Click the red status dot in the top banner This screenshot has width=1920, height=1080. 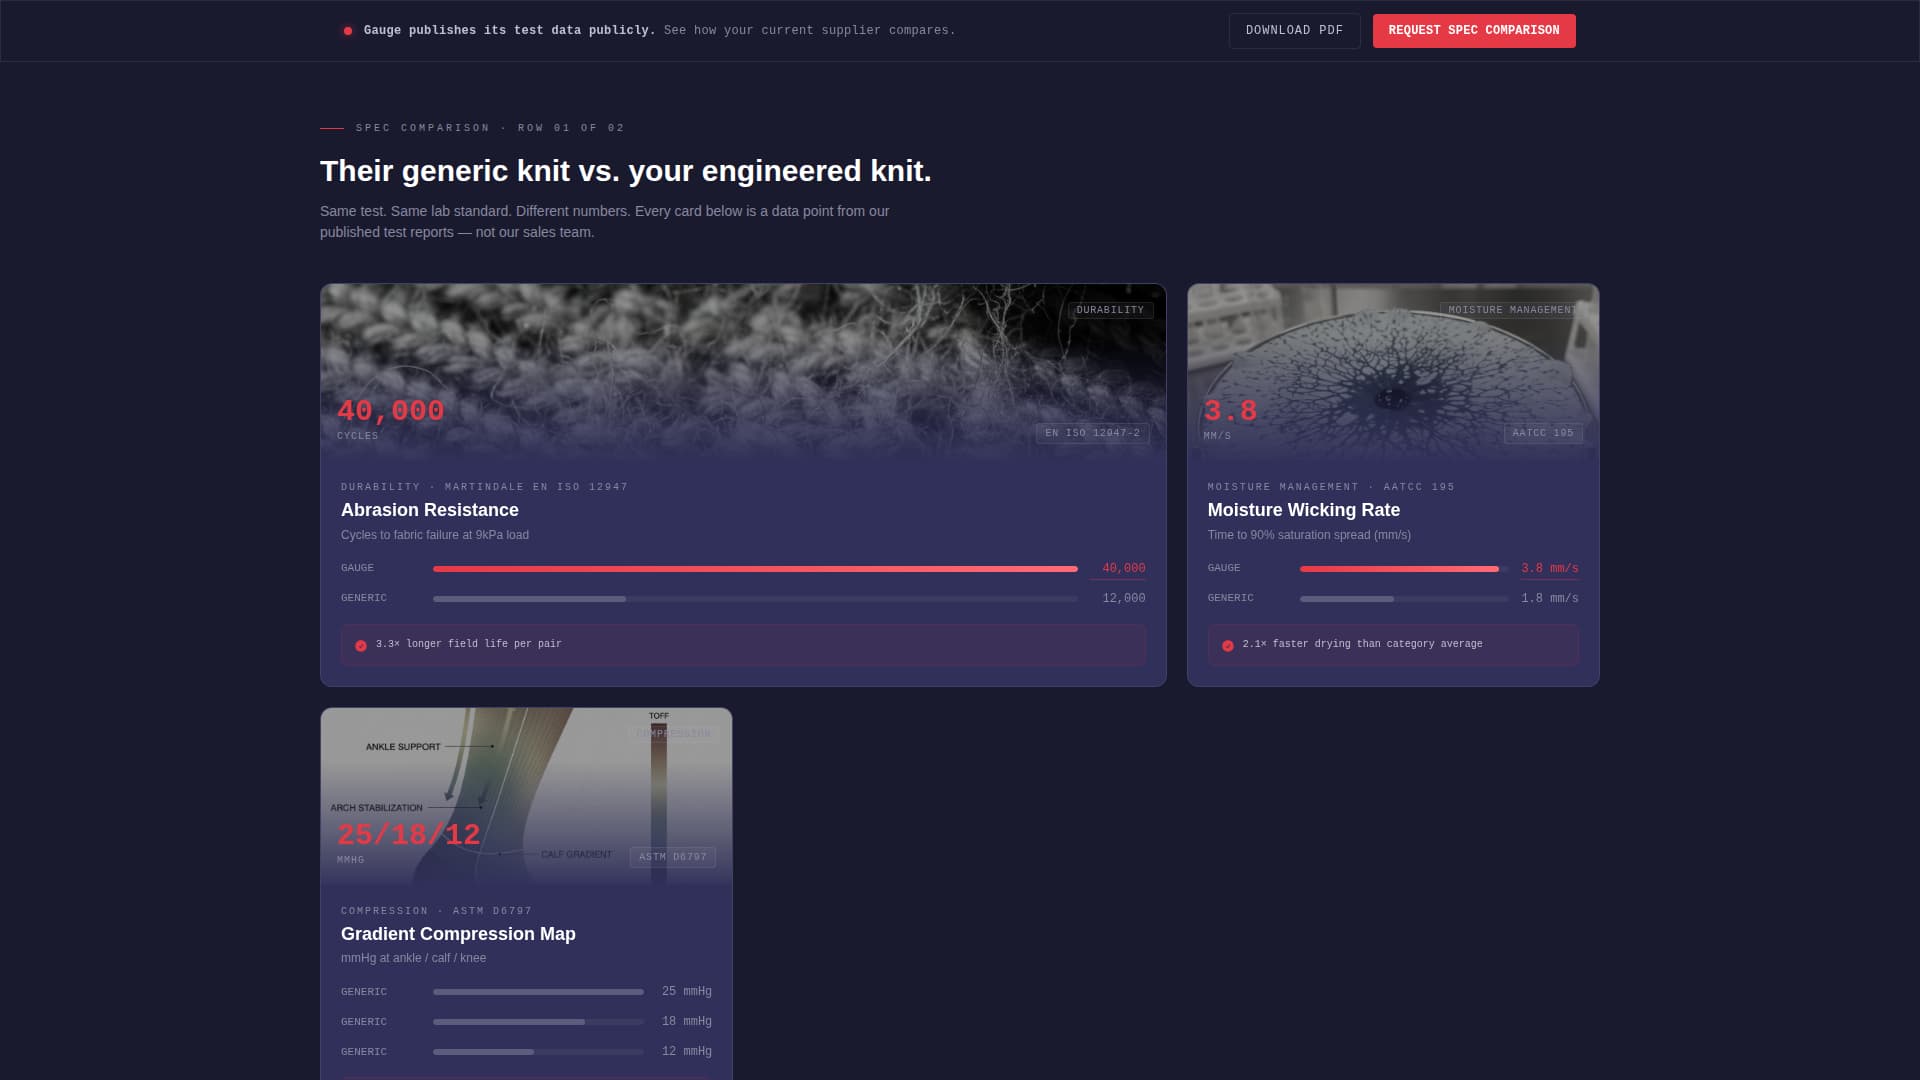(x=347, y=30)
